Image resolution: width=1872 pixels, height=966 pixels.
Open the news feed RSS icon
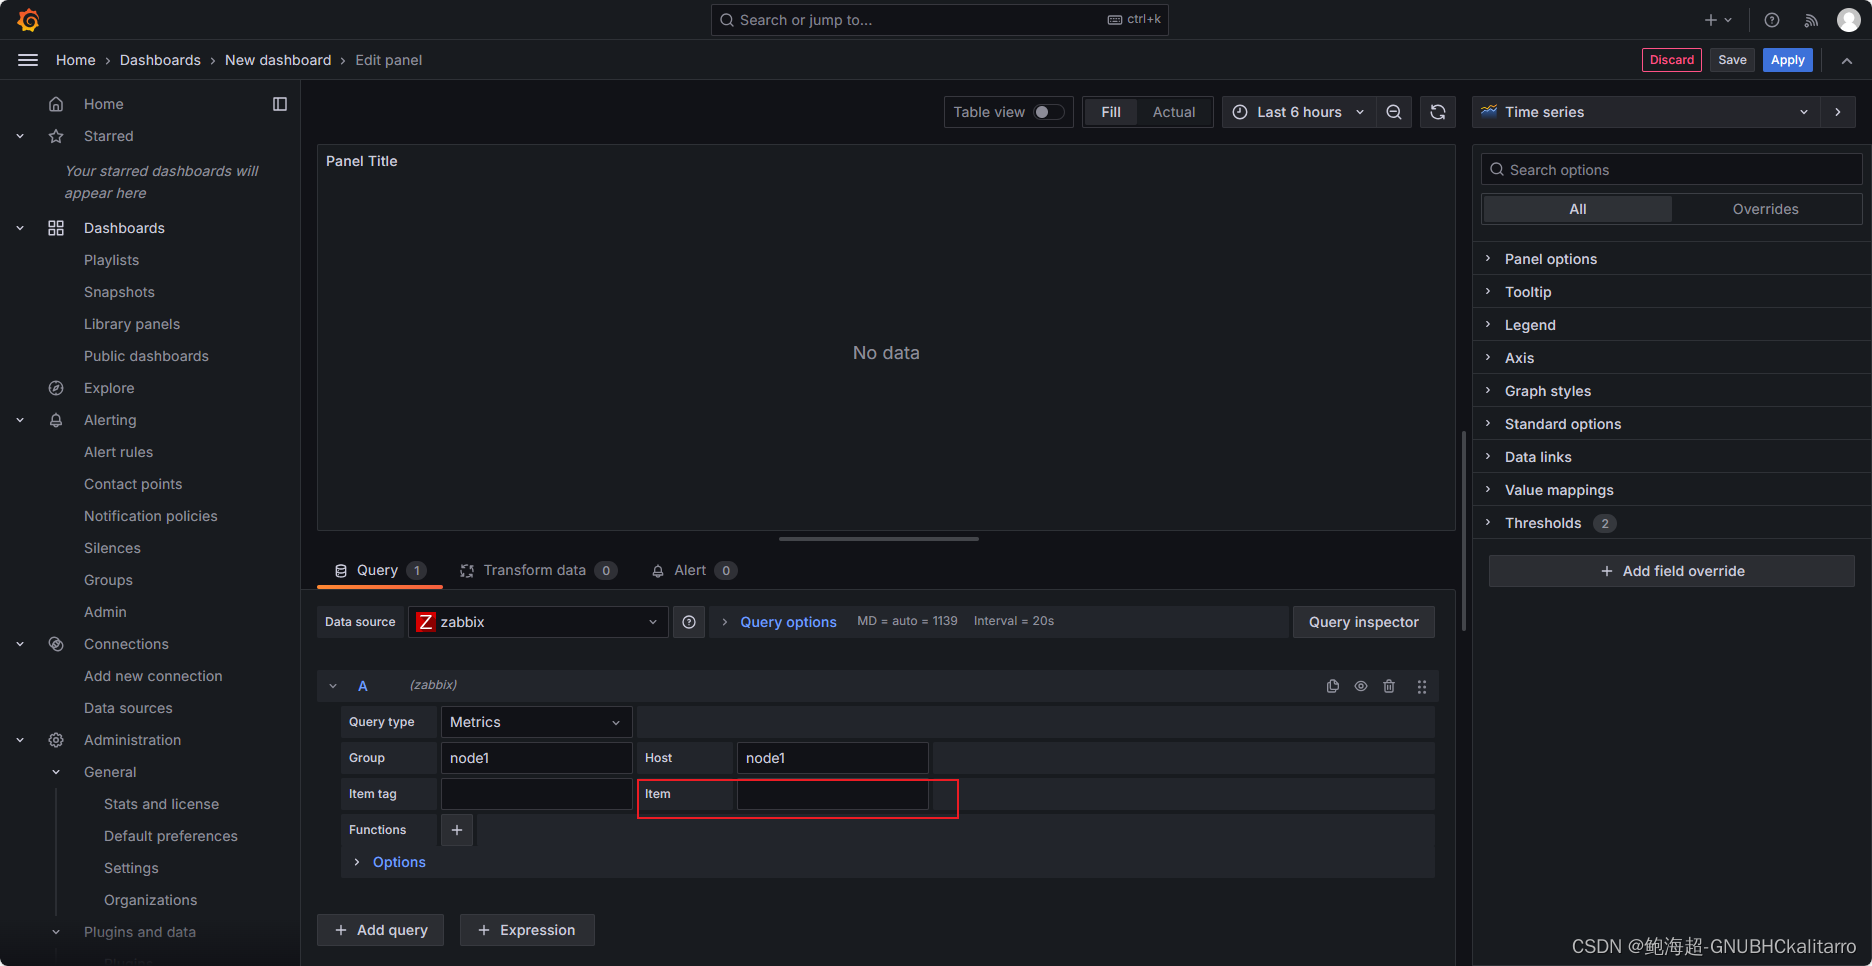(1811, 20)
